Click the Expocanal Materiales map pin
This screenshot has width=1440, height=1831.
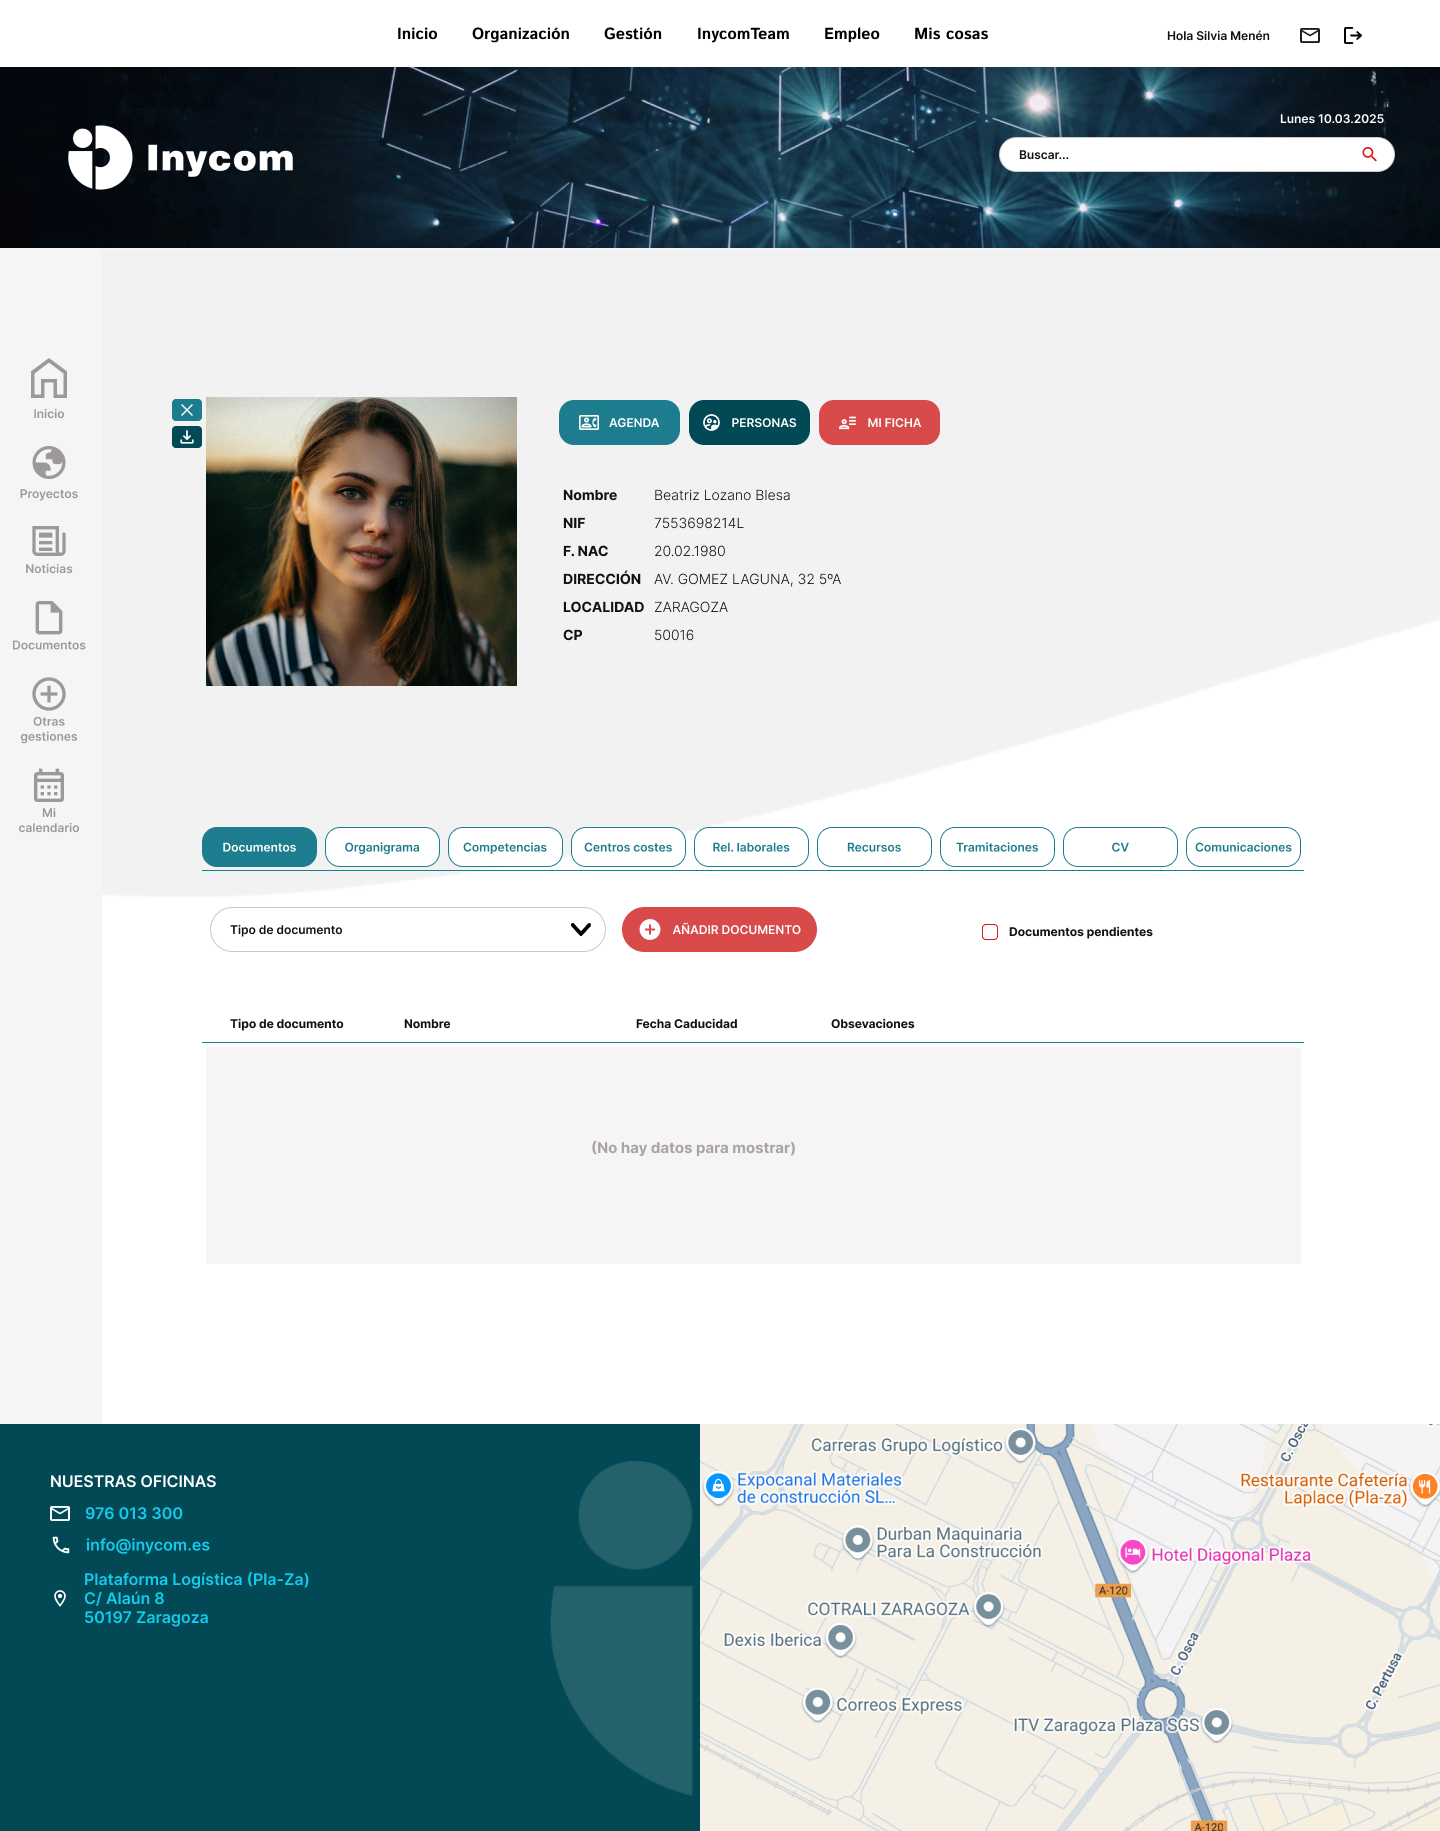coord(718,1487)
